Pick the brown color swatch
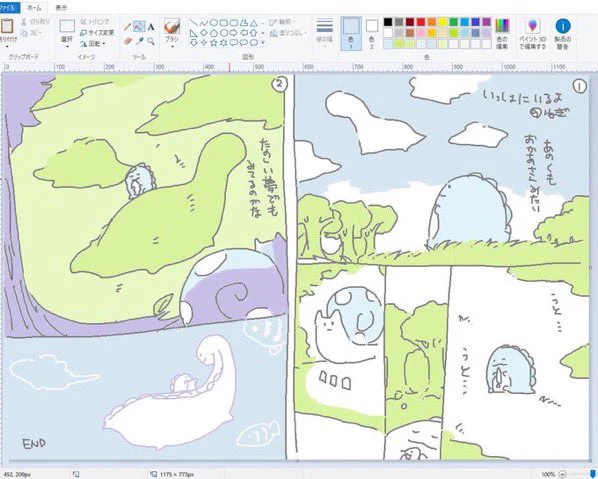 click(x=410, y=33)
